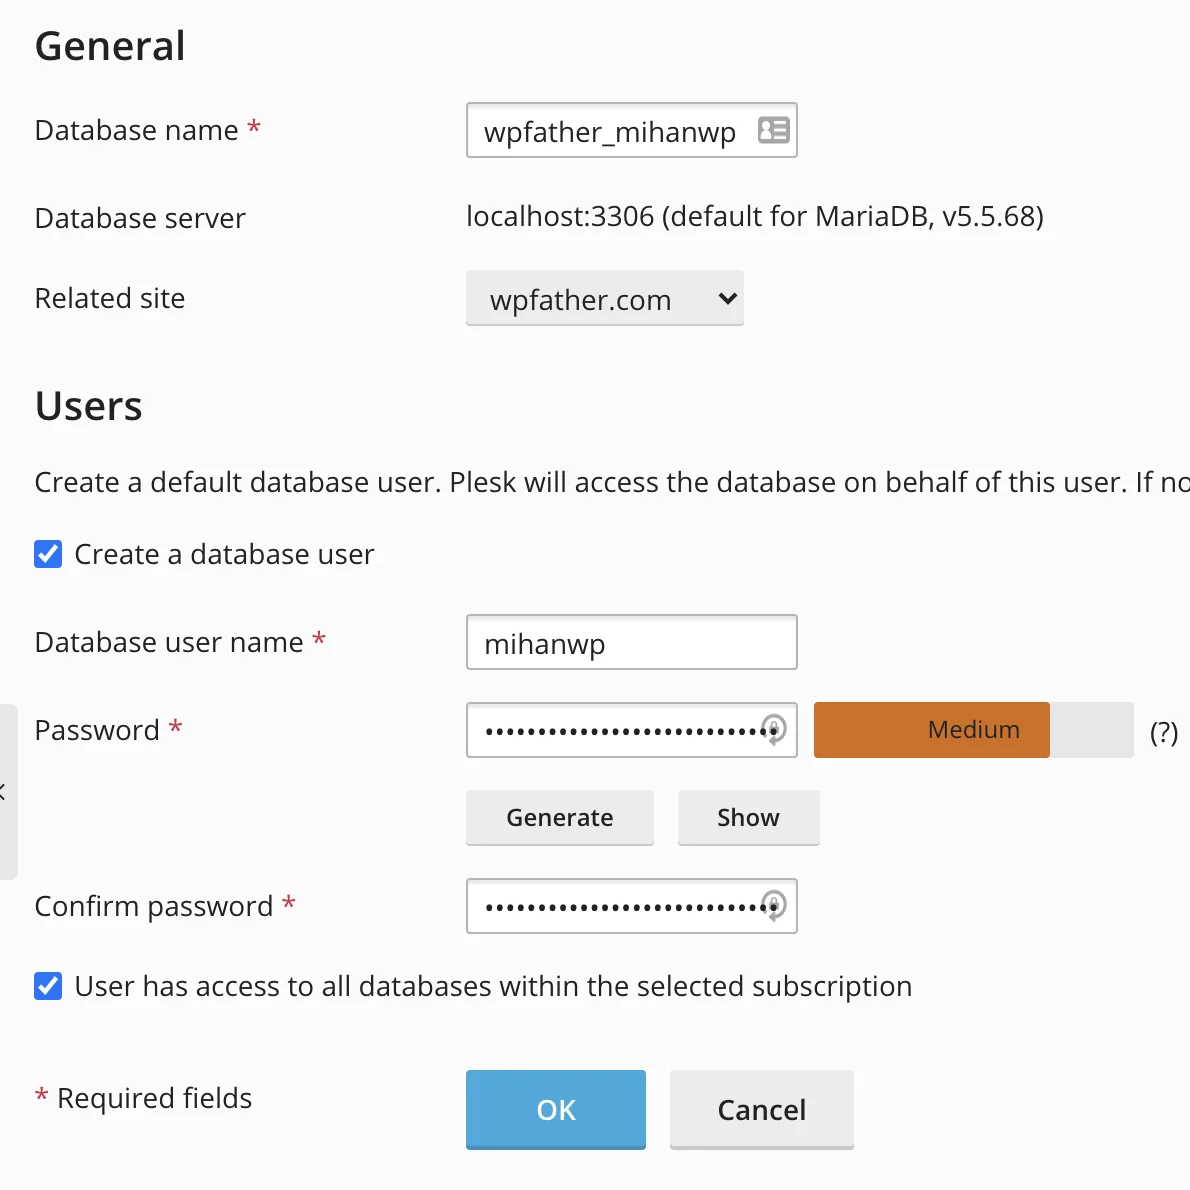Screen dimensions: 1190x1190
Task: Cancel the database creation
Action: tap(761, 1110)
